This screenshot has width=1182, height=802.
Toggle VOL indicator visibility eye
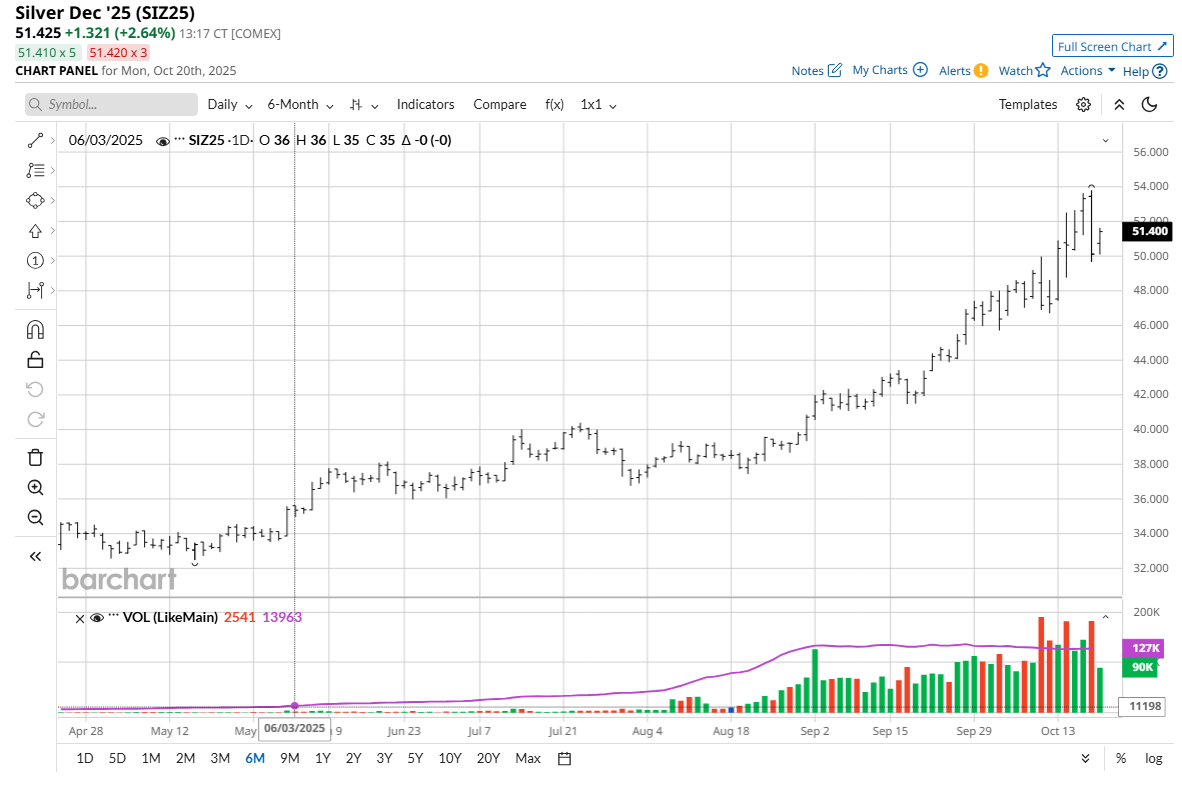96,618
